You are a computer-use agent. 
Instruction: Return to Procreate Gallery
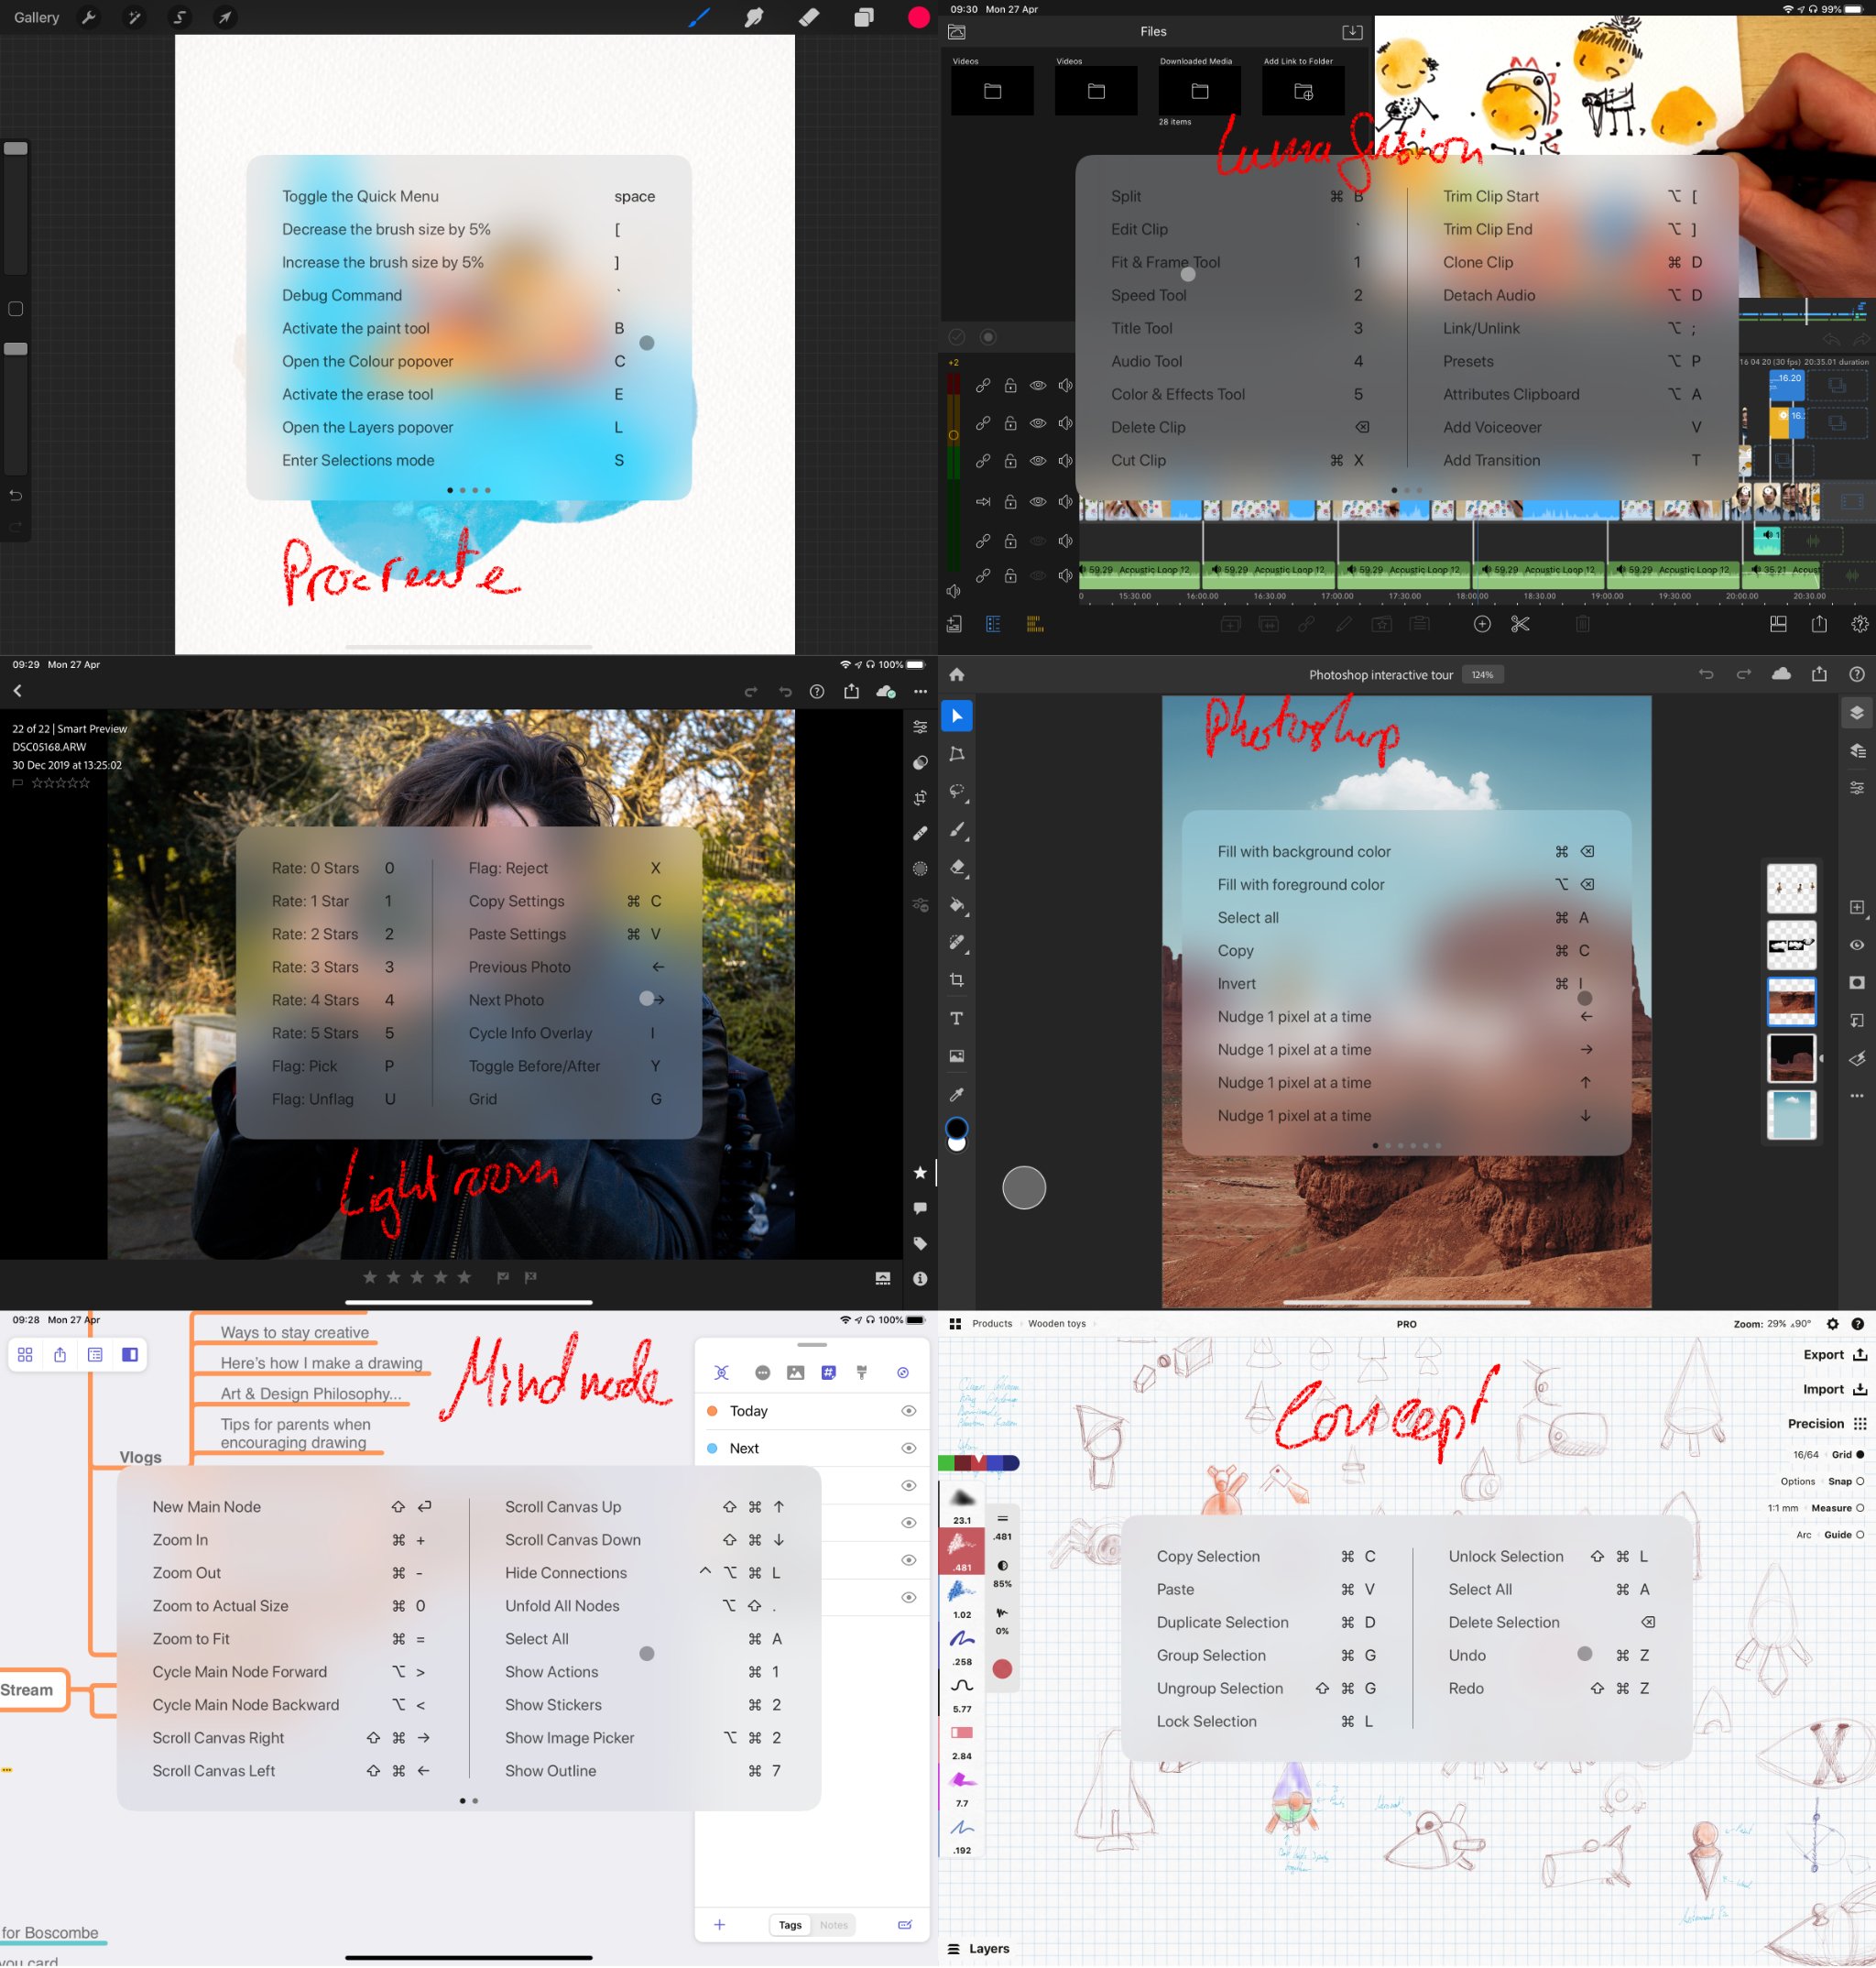coord(36,18)
